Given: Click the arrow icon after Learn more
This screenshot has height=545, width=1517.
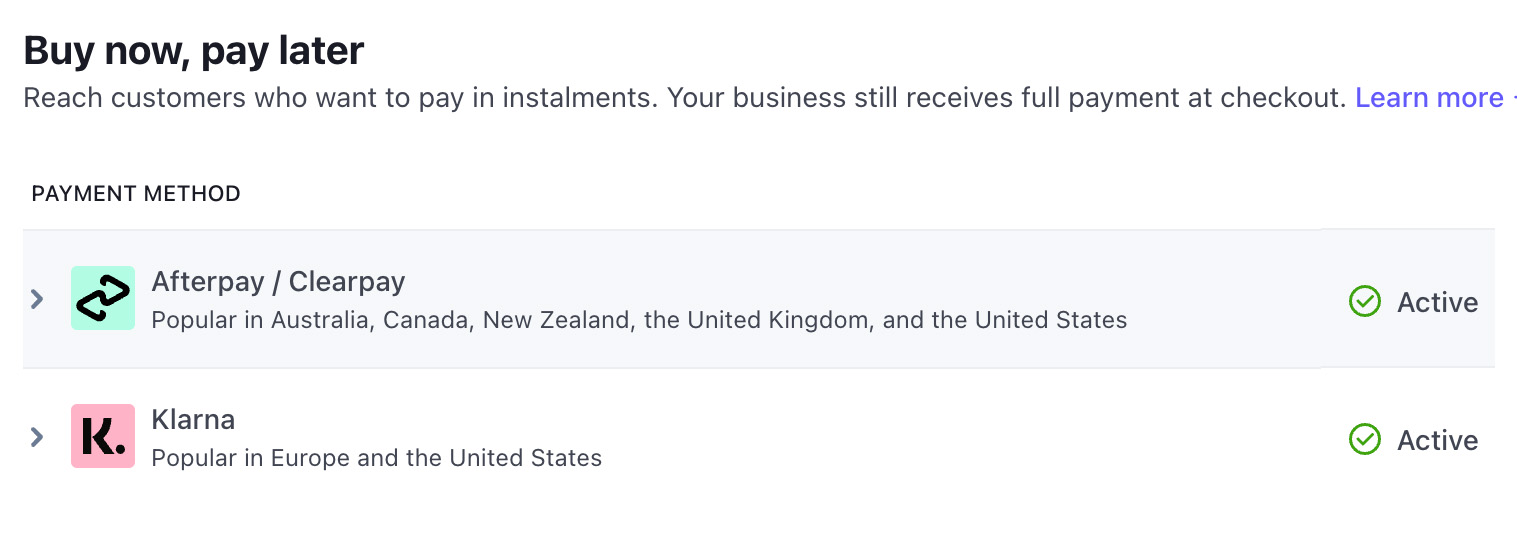Looking at the screenshot, I should 1513,98.
